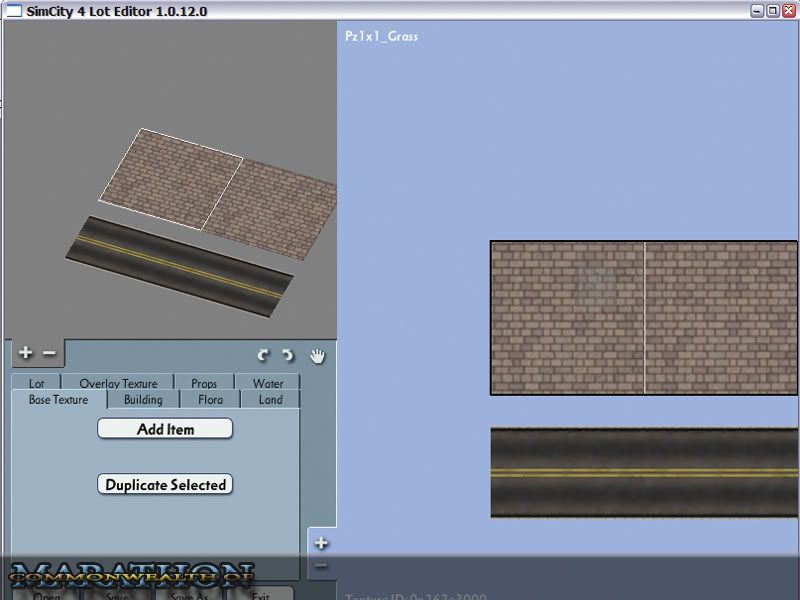This screenshot has width=800, height=600.
Task: Select the road texture in top-down view
Action: click(644, 472)
